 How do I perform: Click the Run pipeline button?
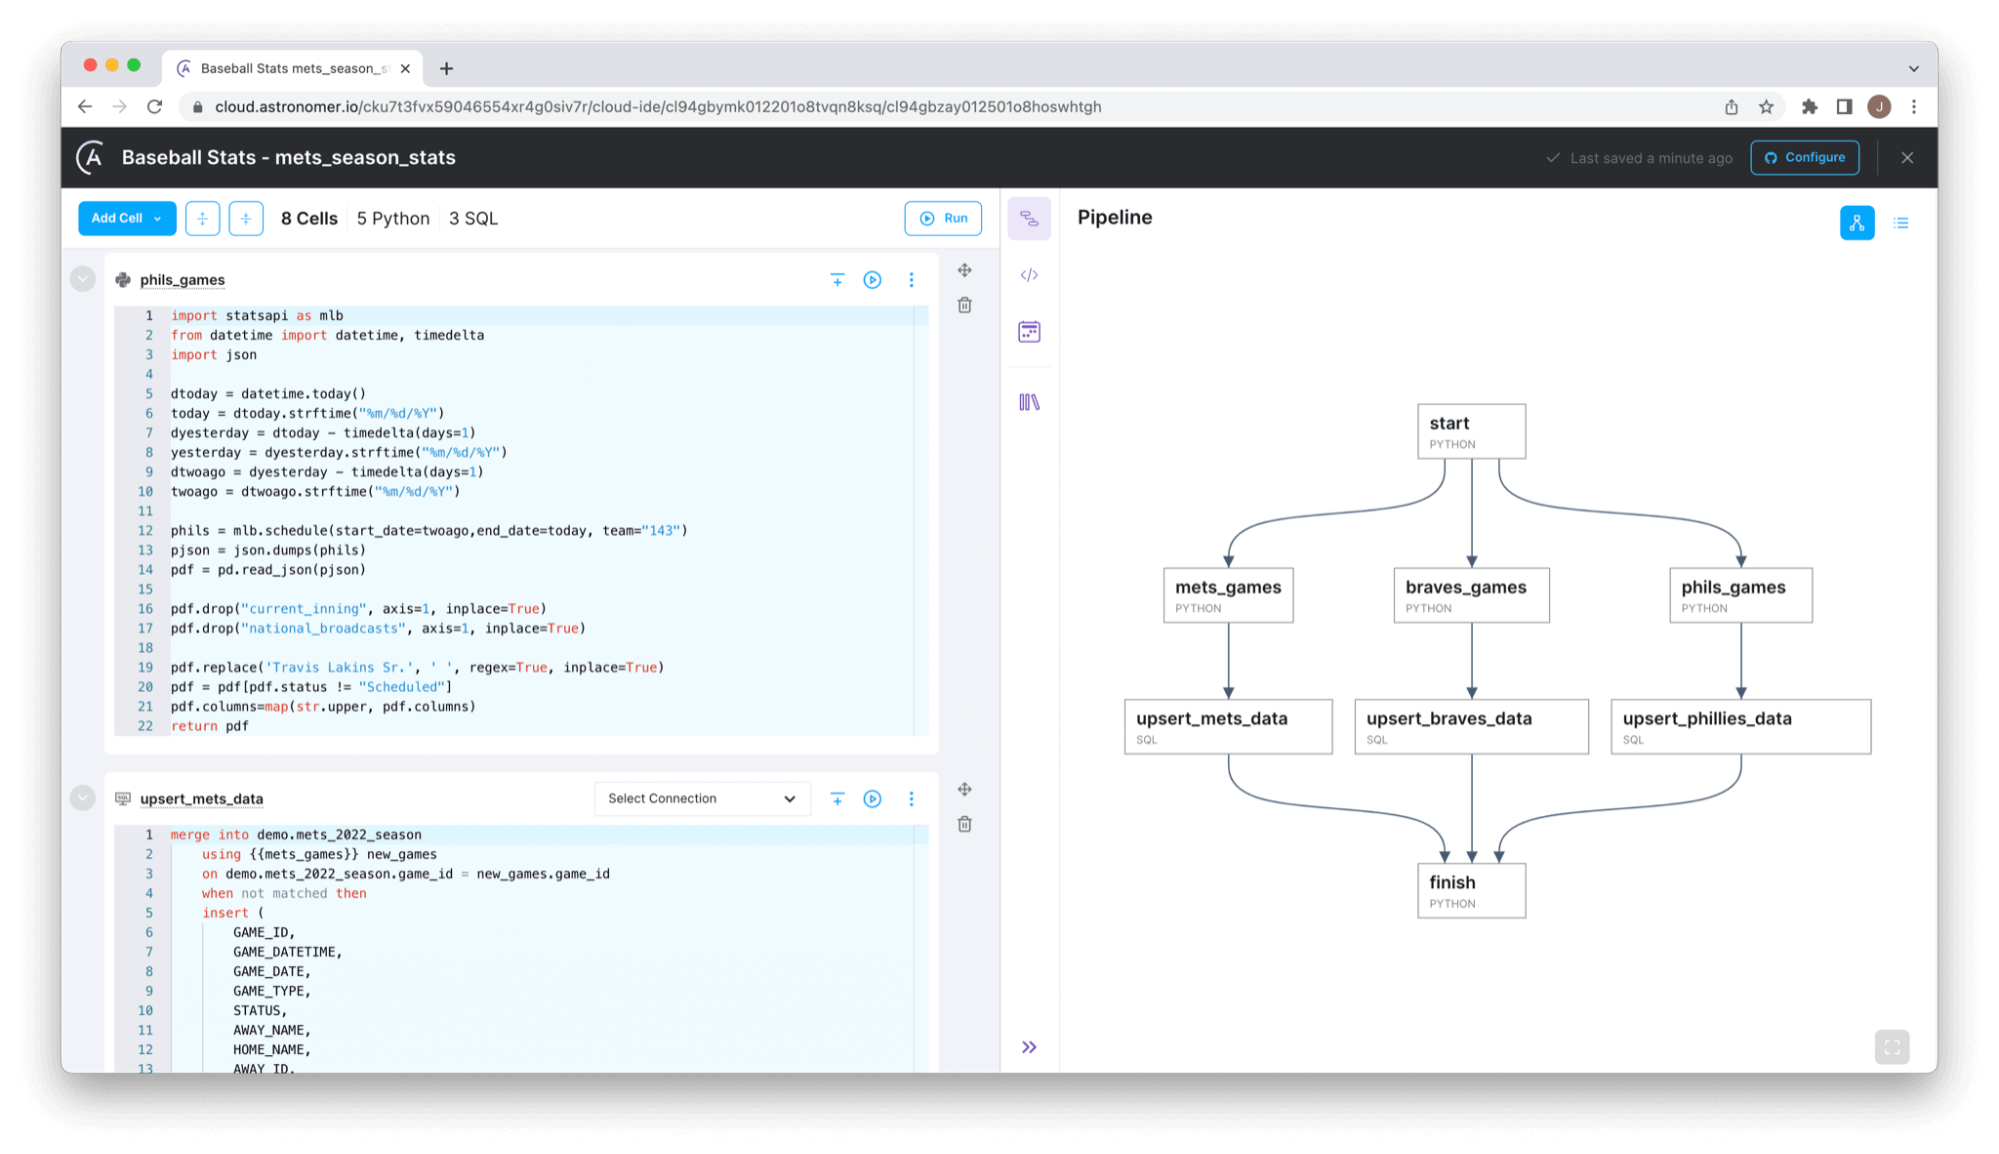942,218
